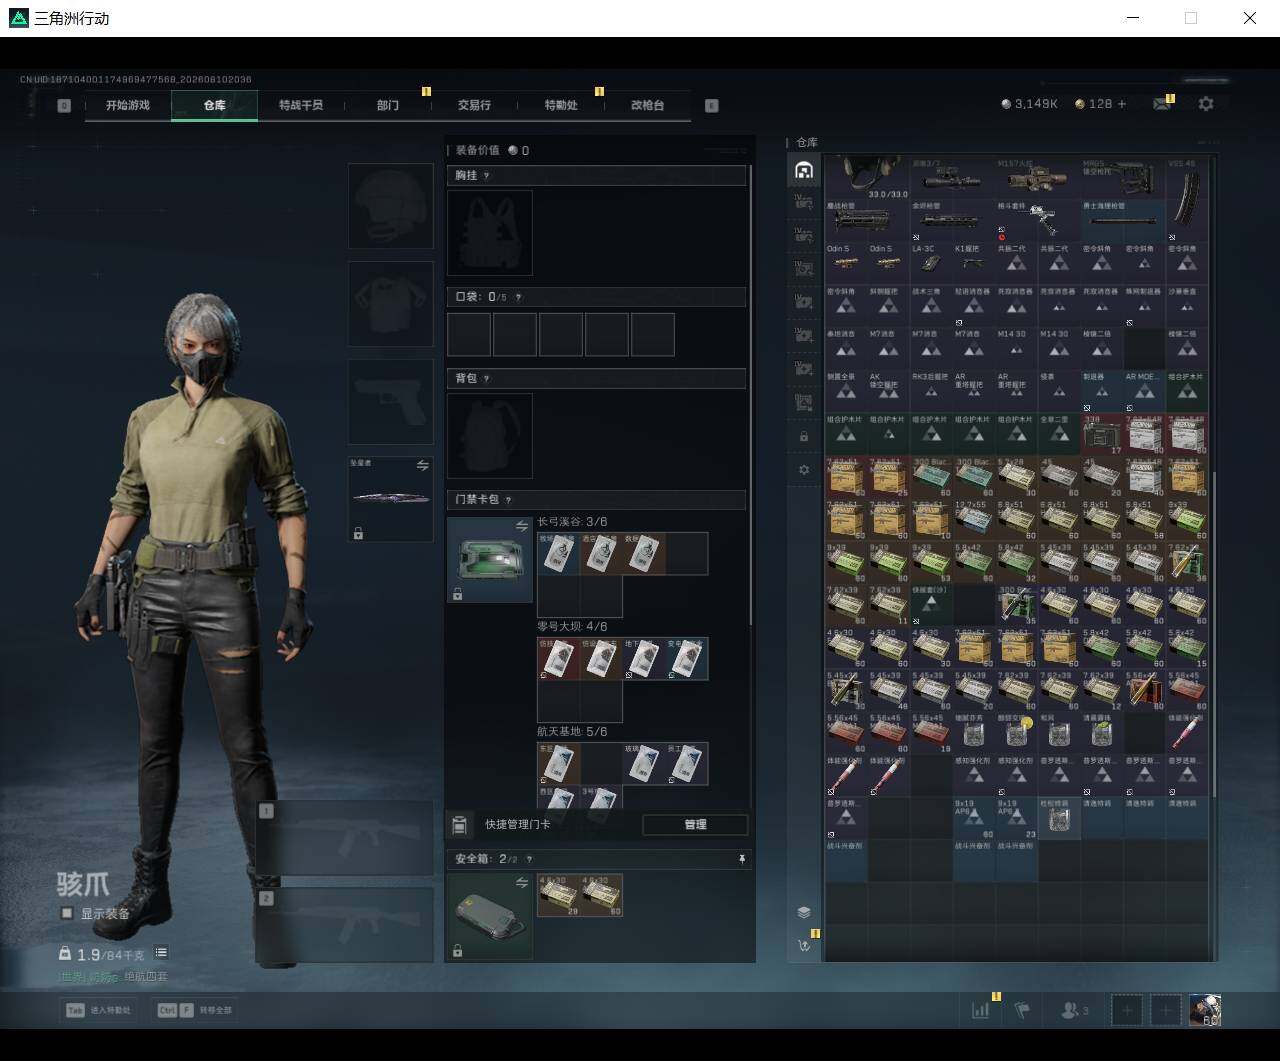Open the weight details list icon
The height and width of the screenshot is (1061, 1280).
point(161,953)
